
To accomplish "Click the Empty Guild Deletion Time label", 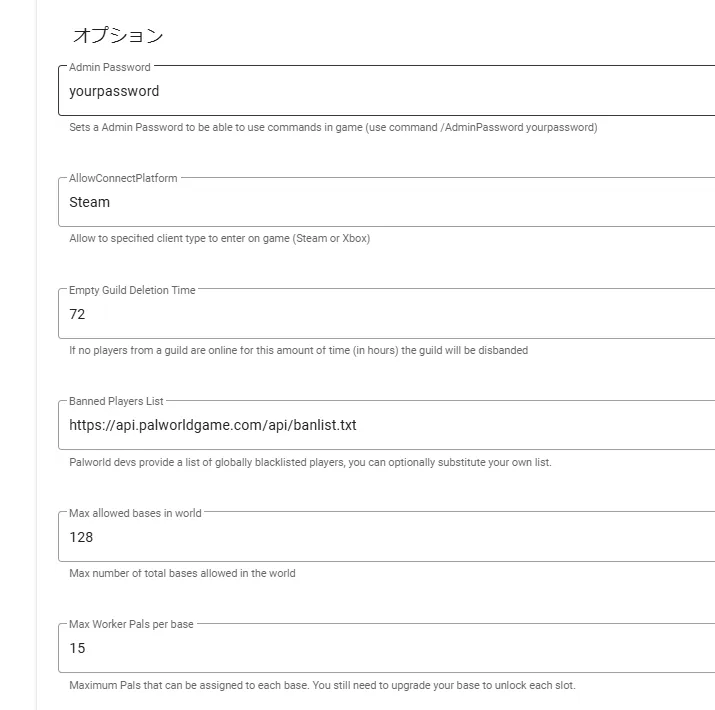I will click(132, 290).
